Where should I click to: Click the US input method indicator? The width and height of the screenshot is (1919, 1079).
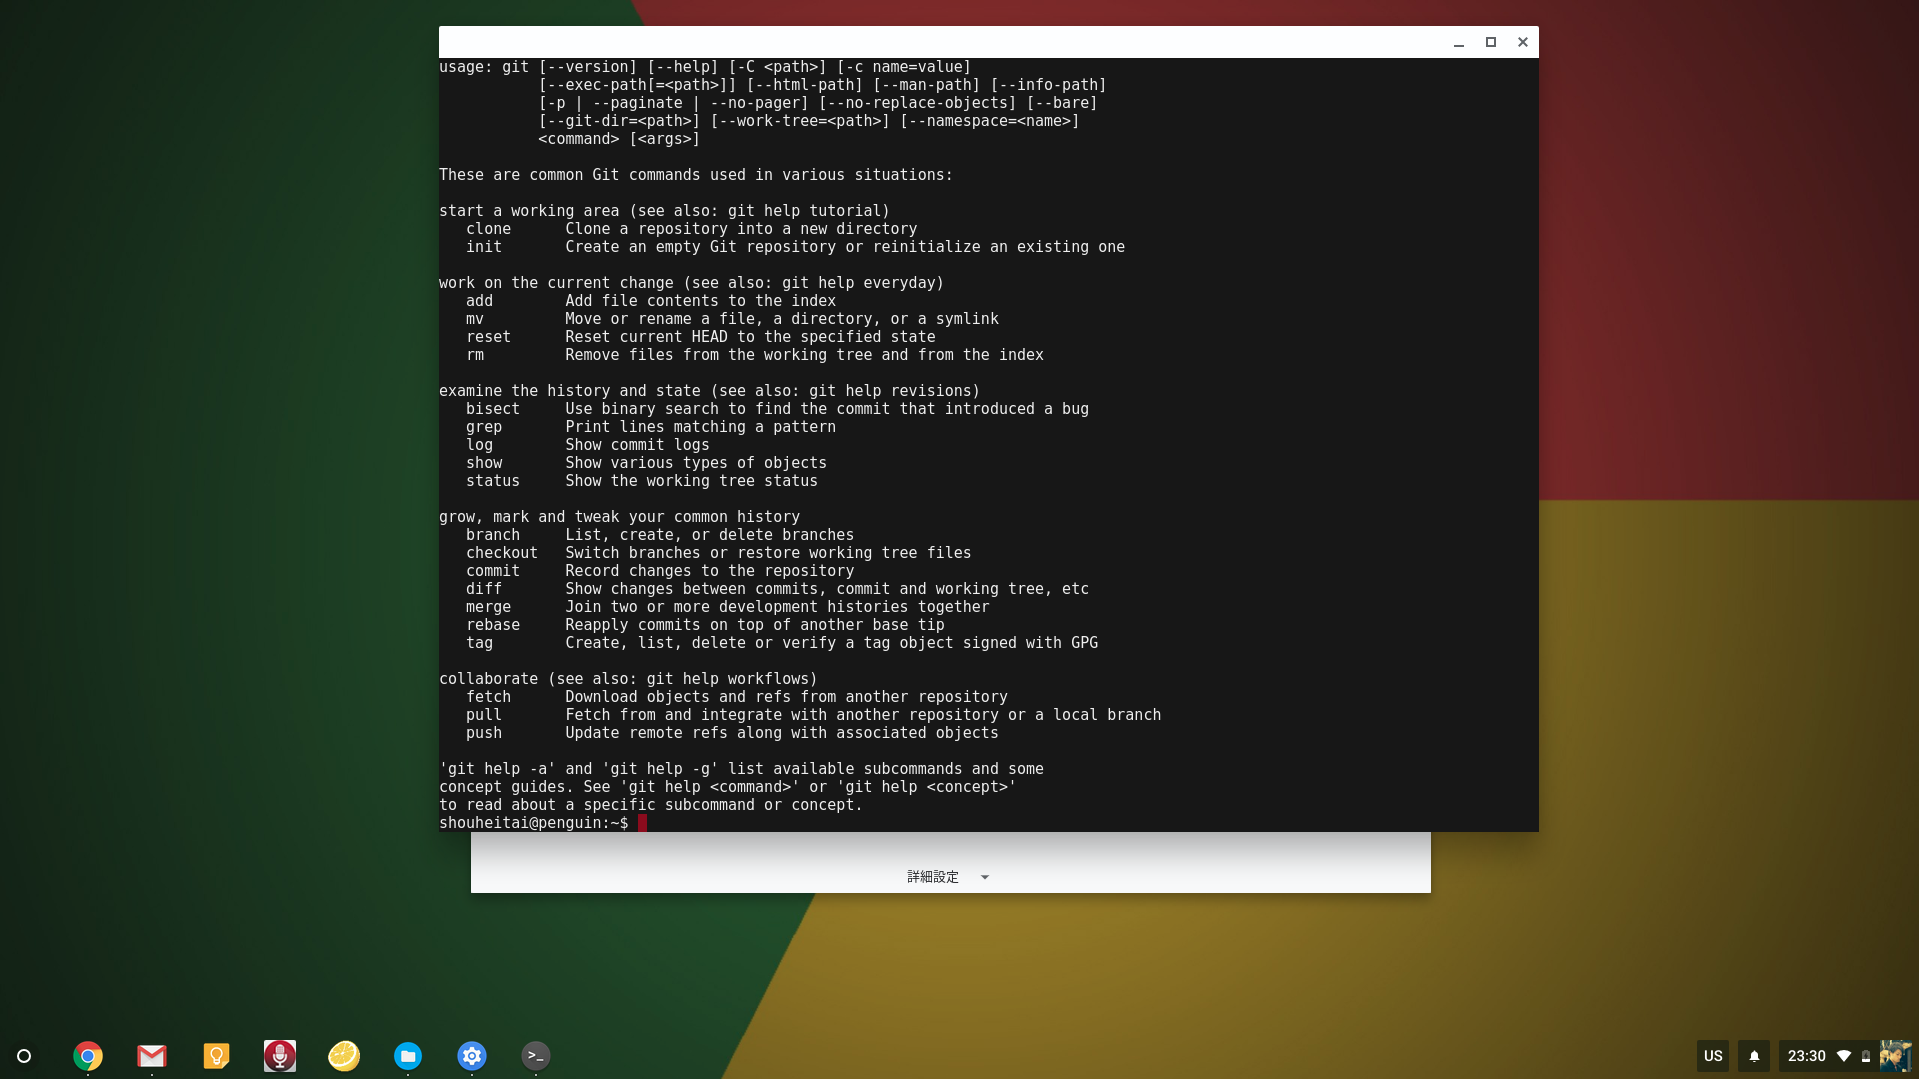(x=1713, y=1056)
